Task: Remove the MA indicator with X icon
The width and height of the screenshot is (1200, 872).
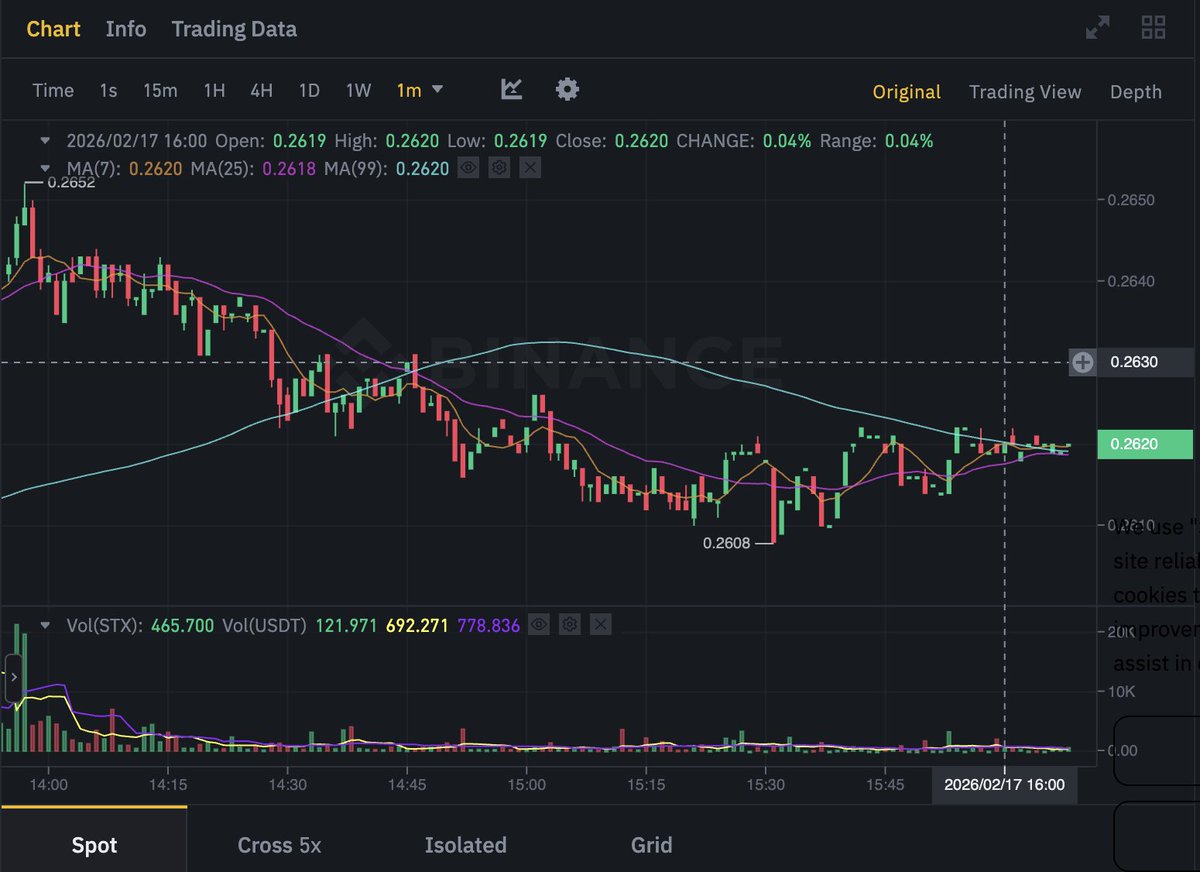Action: pos(528,167)
